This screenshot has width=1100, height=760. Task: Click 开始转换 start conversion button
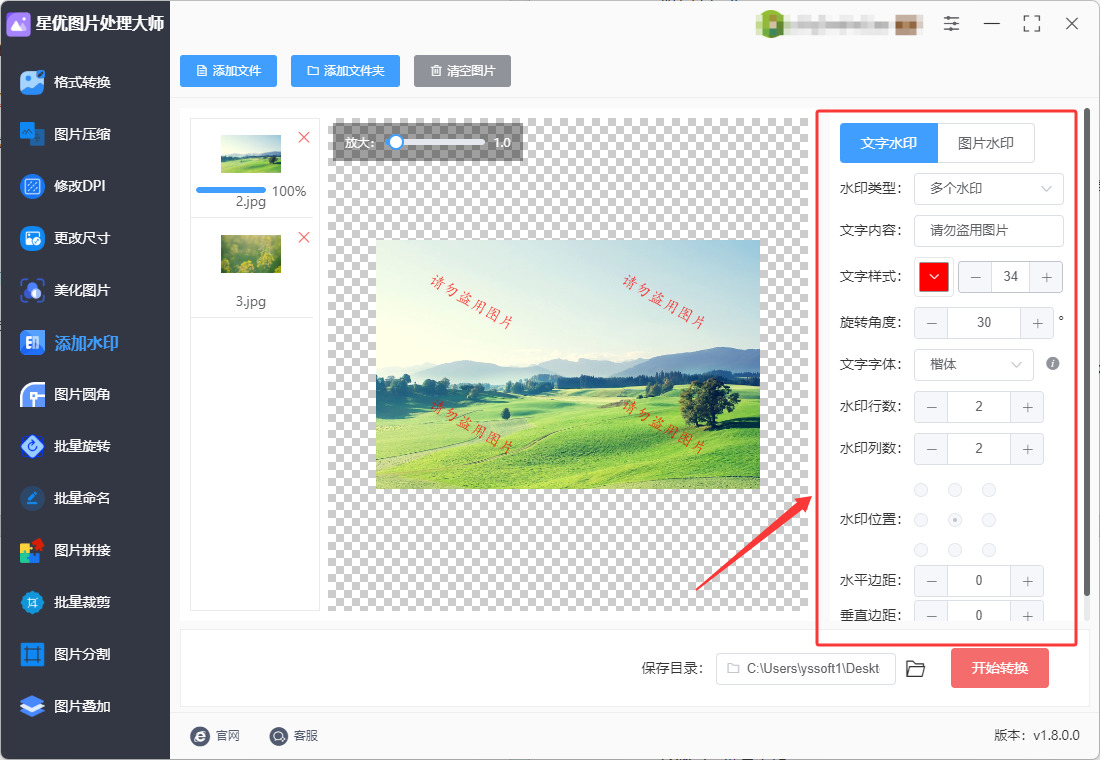tap(1000, 668)
